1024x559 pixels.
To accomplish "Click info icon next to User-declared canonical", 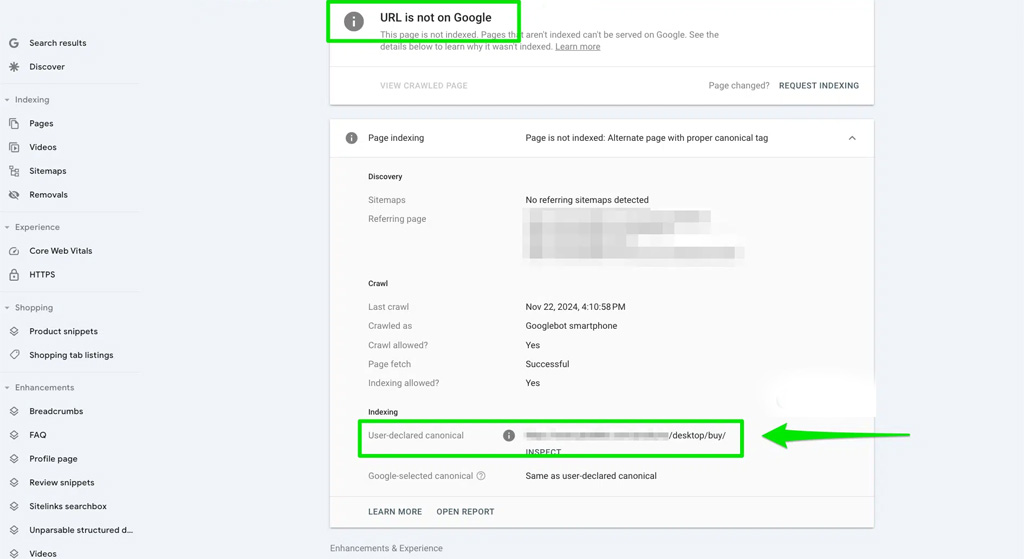I will (509, 436).
